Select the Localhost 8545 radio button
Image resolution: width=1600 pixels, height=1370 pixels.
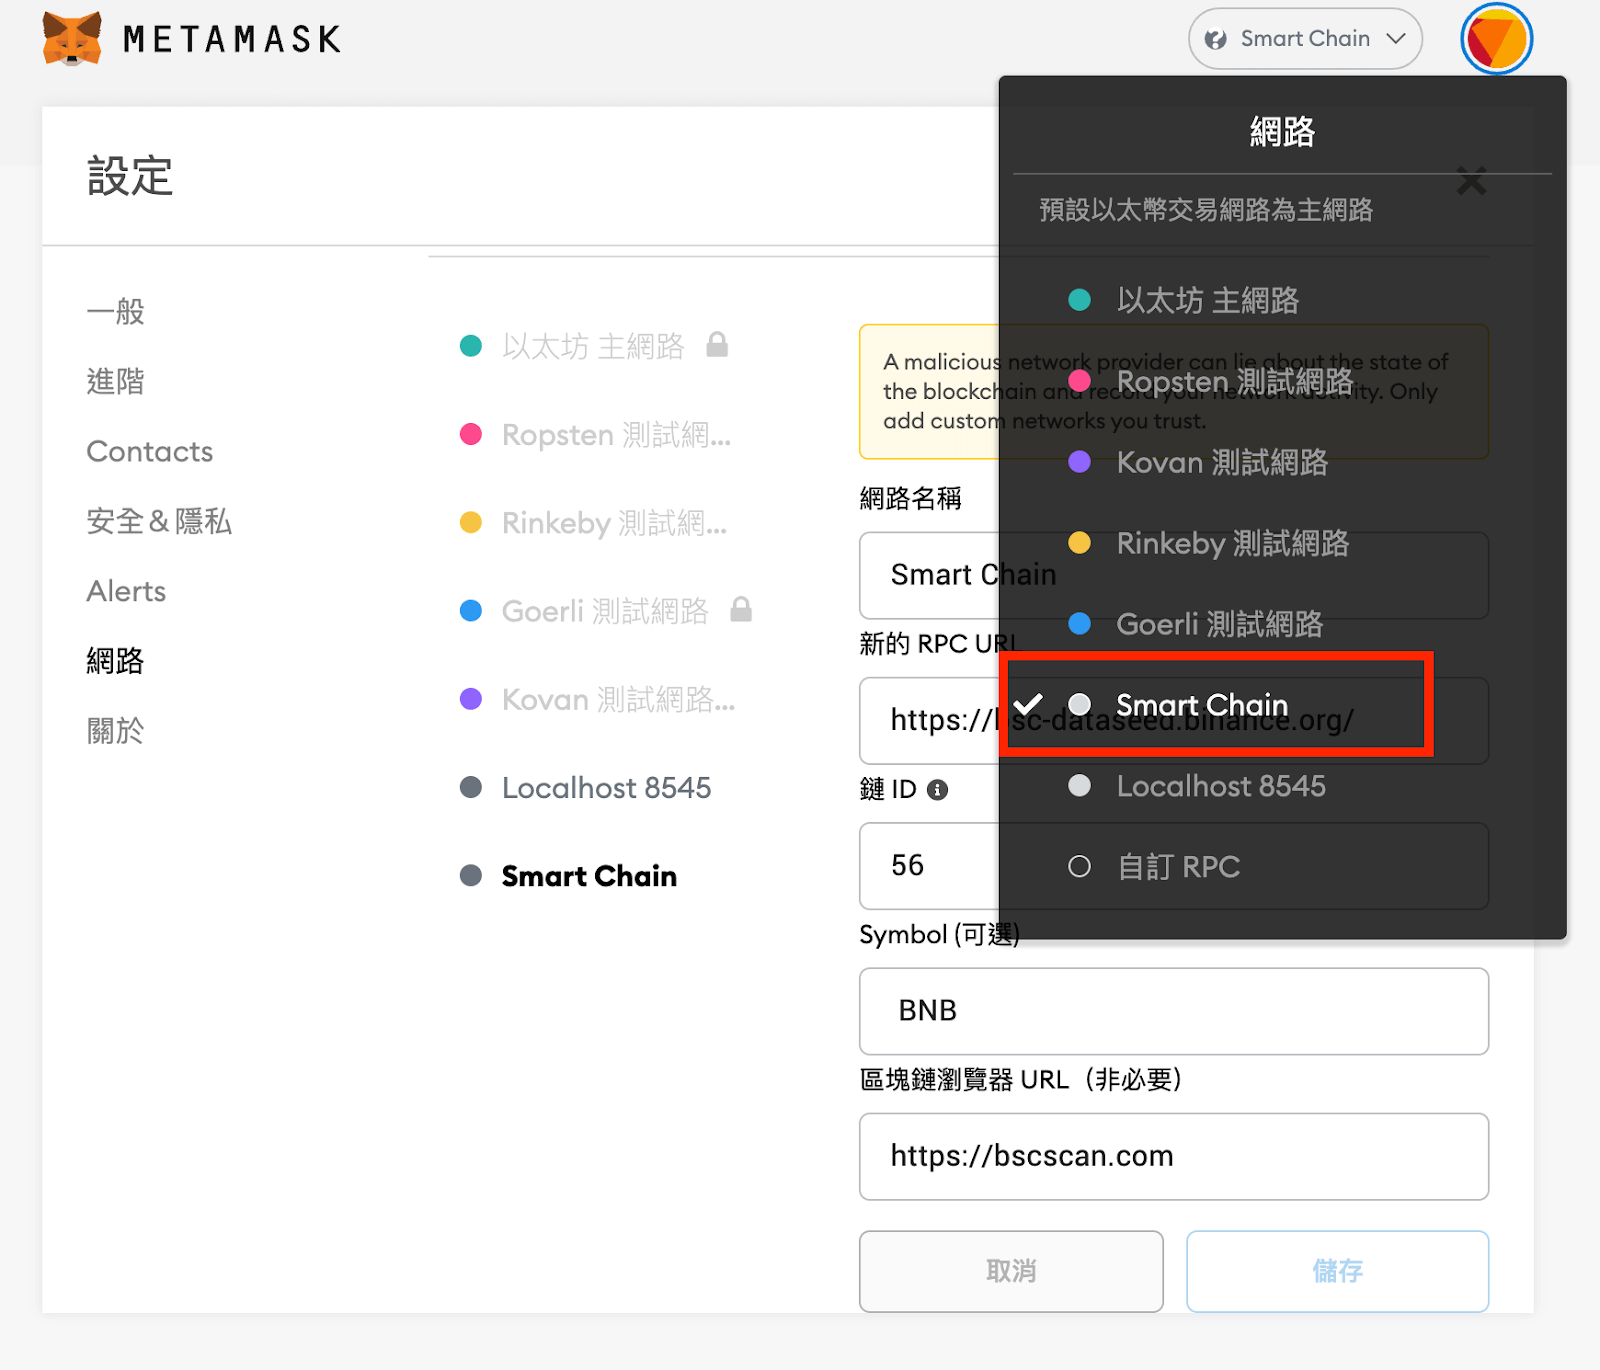pyautogui.click(x=1080, y=786)
